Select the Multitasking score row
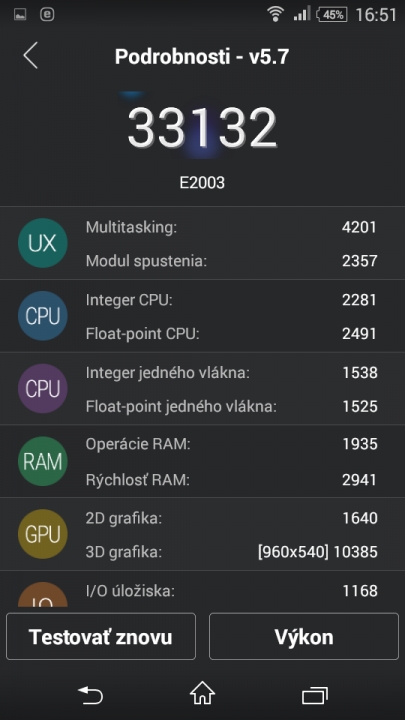405x720 pixels. click(x=231, y=227)
